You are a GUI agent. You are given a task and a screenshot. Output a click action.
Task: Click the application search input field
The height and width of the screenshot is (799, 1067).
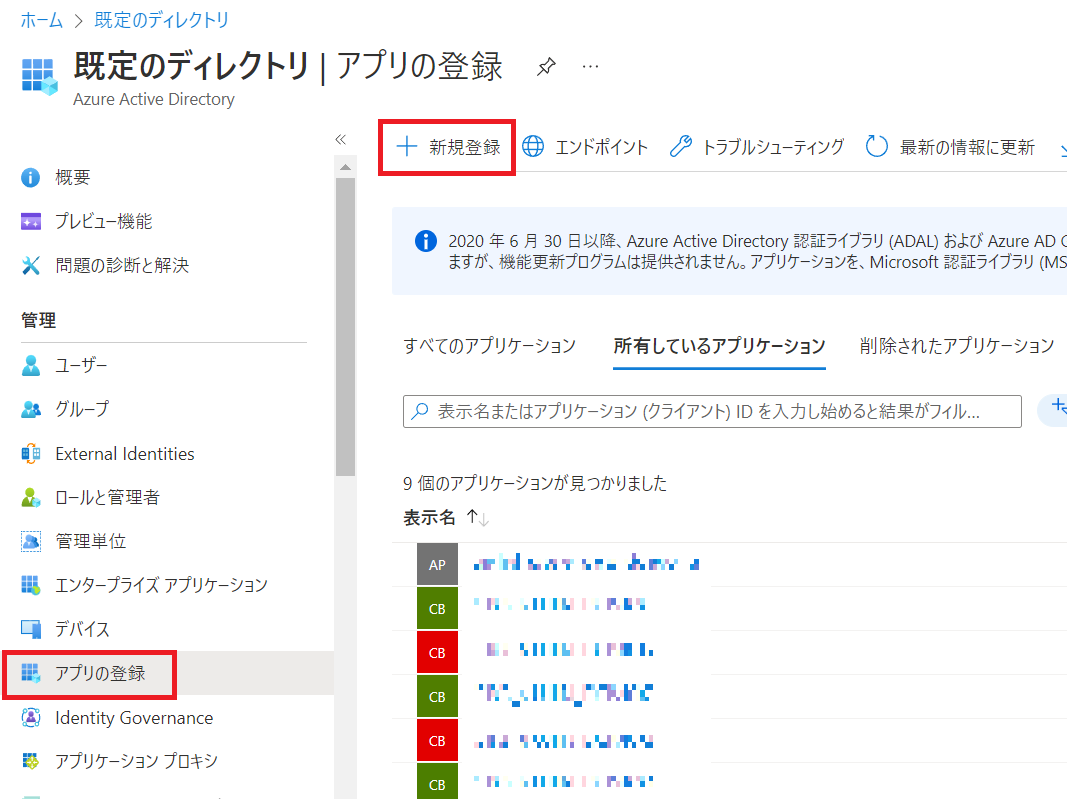pos(712,411)
